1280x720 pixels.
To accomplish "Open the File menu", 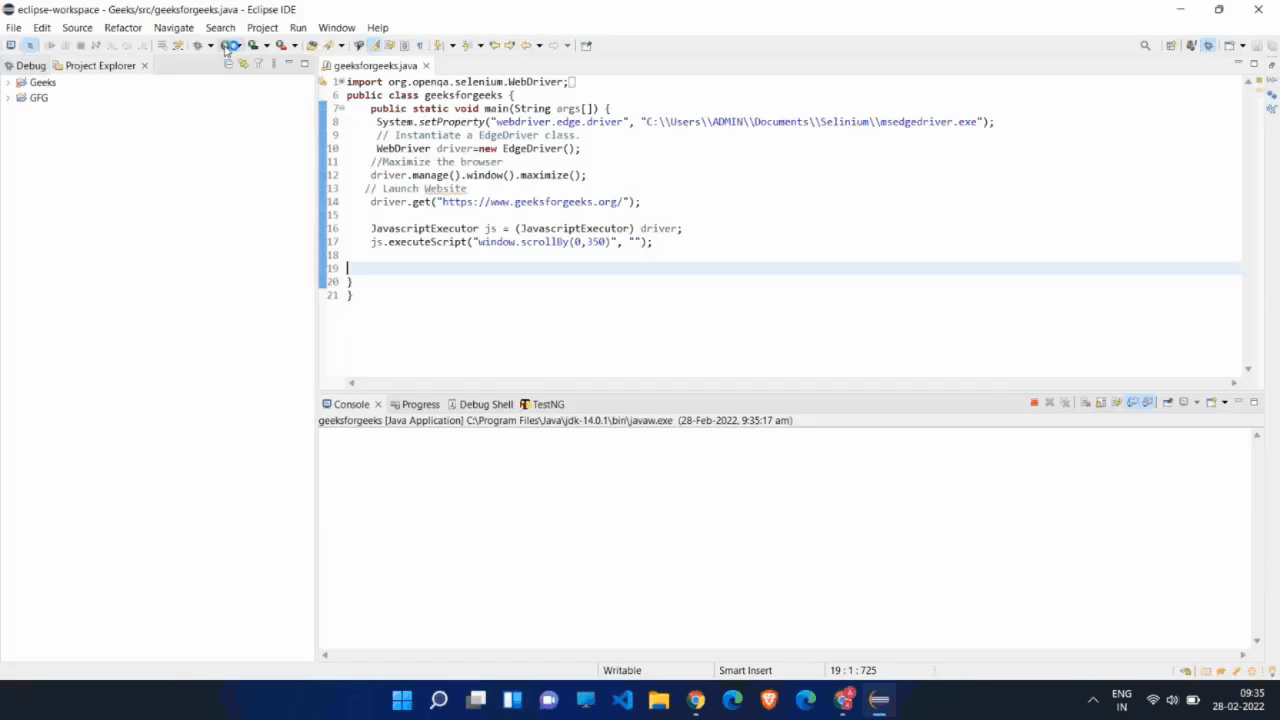I will click(x=13, y=28).
